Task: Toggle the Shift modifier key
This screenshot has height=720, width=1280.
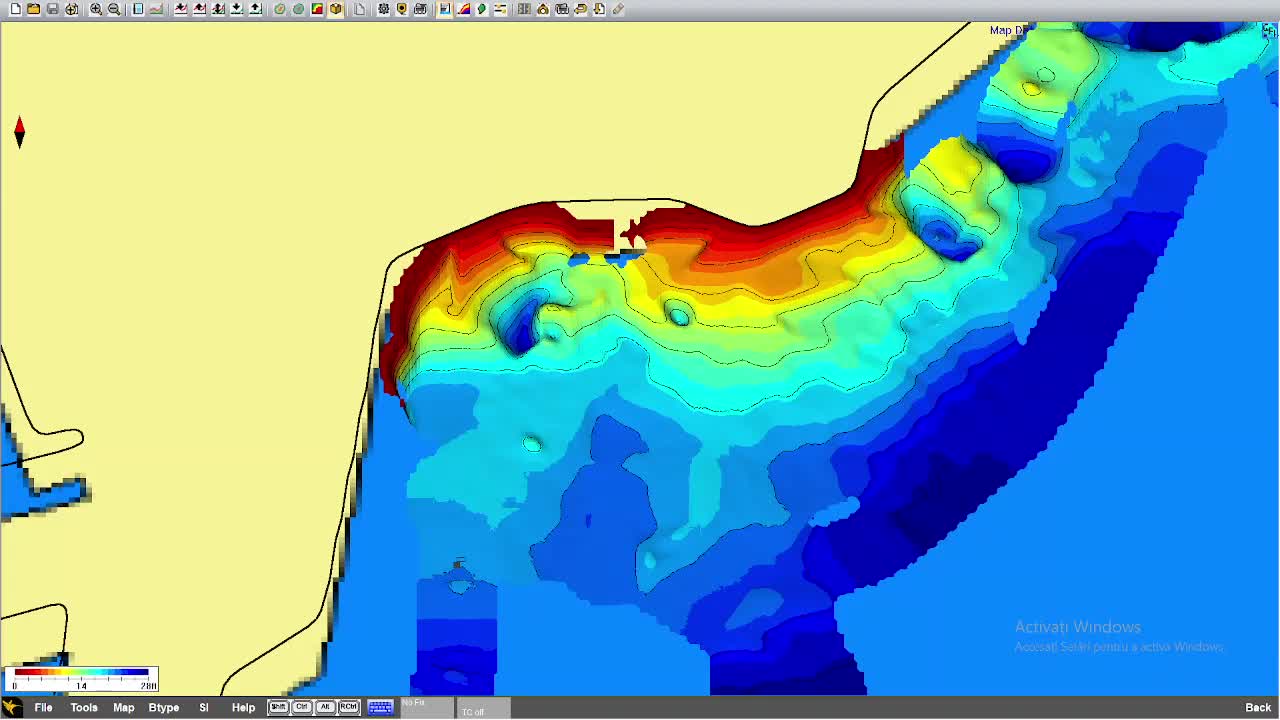Action: [x=278, y=707]
